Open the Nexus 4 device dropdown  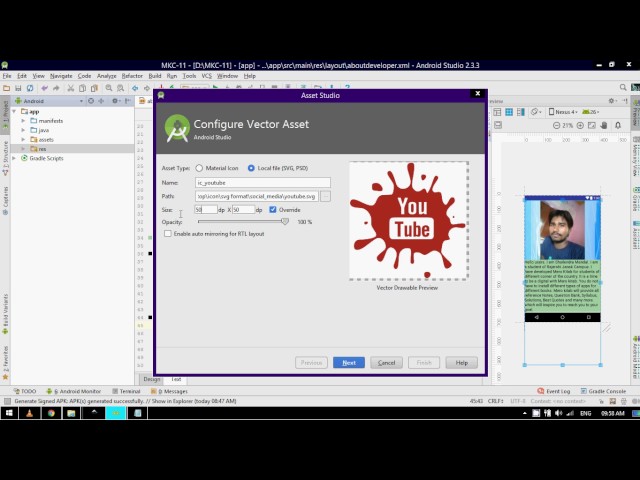point(563,112)
